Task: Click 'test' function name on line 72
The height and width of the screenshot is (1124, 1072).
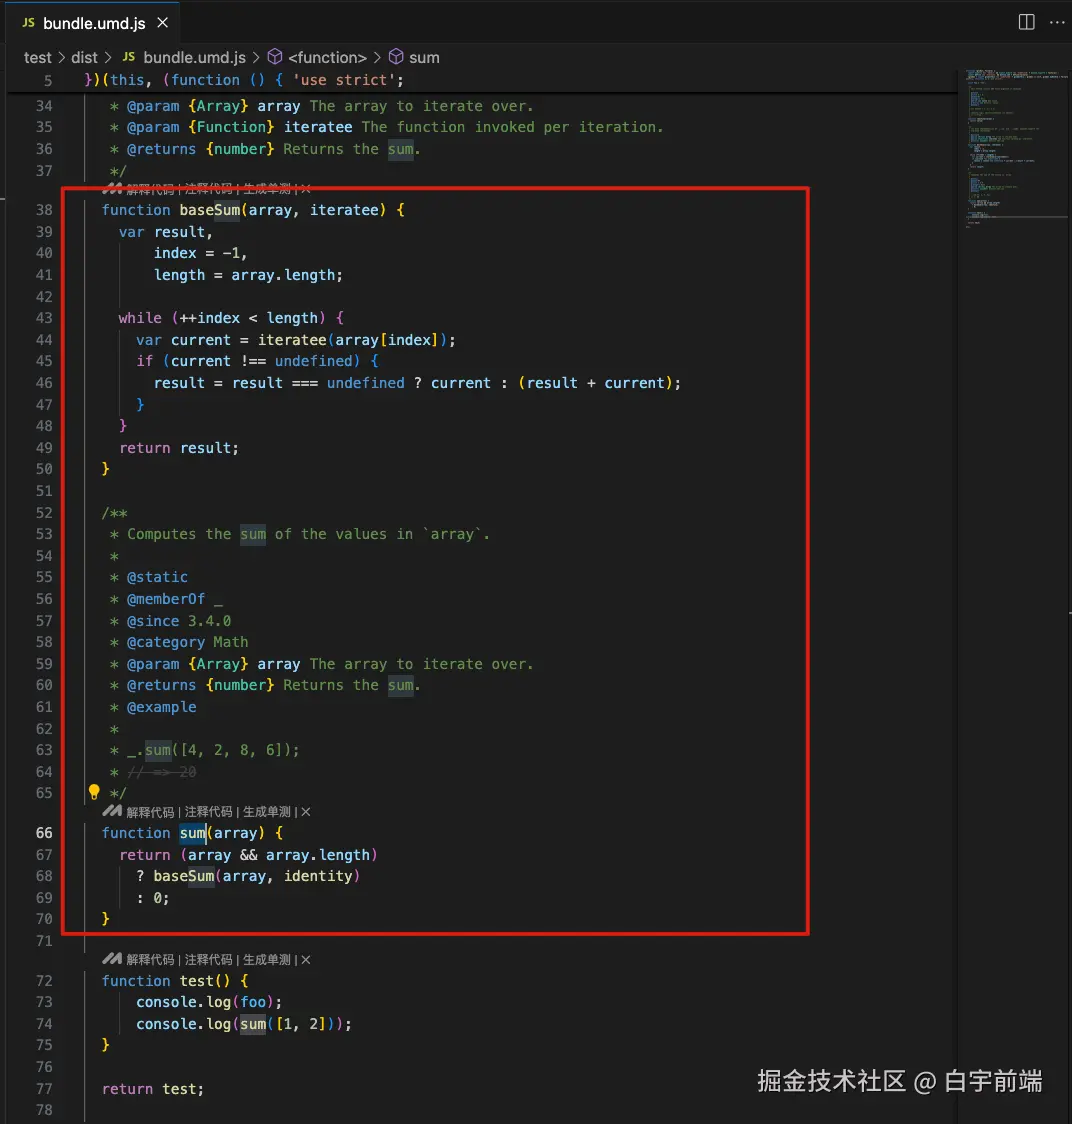Action: pyautogui.click(x=196, y=980)
